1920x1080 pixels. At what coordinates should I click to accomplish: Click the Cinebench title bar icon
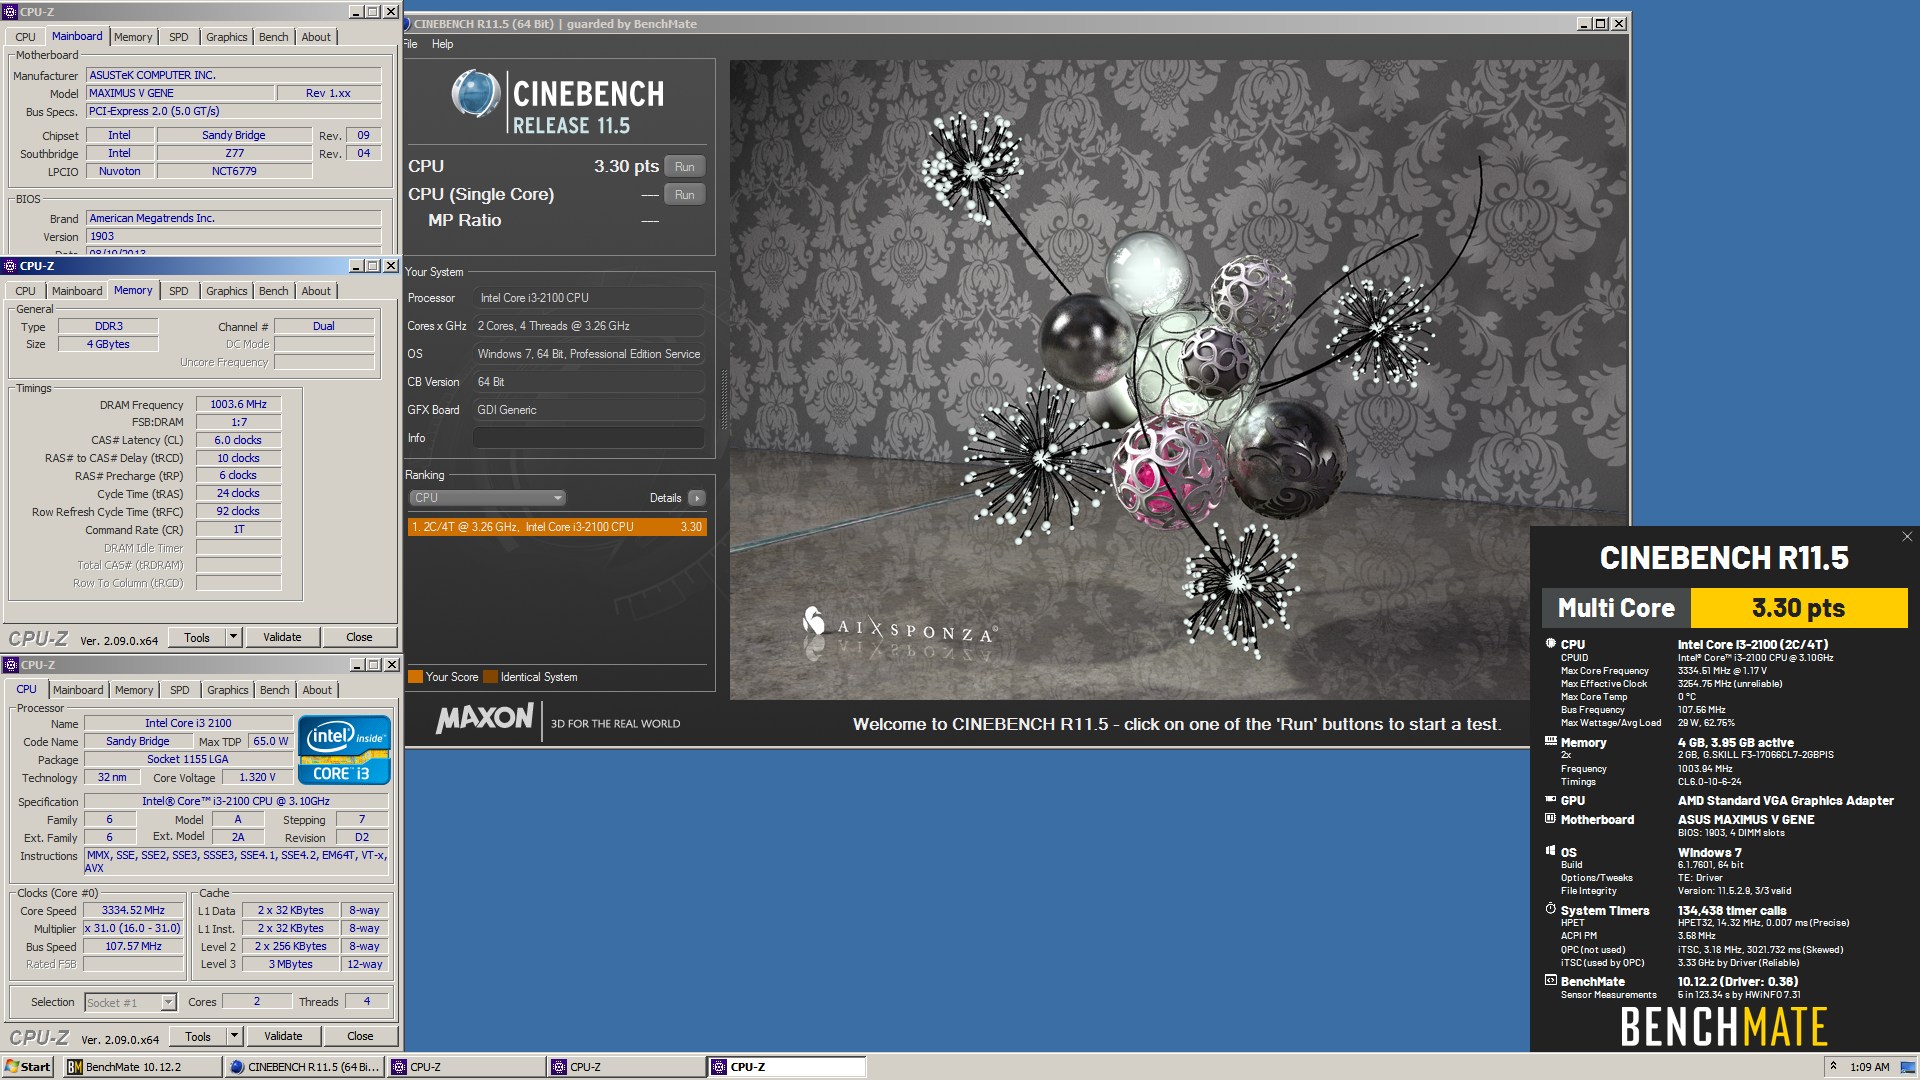407,24
